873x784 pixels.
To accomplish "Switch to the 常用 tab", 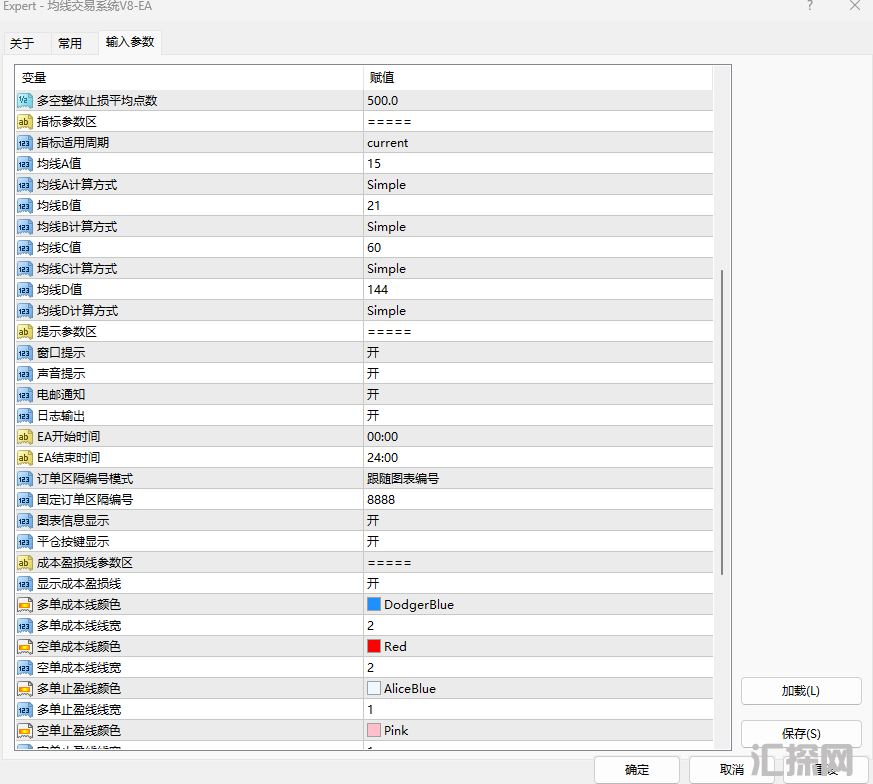I will (x=70, y=43).
